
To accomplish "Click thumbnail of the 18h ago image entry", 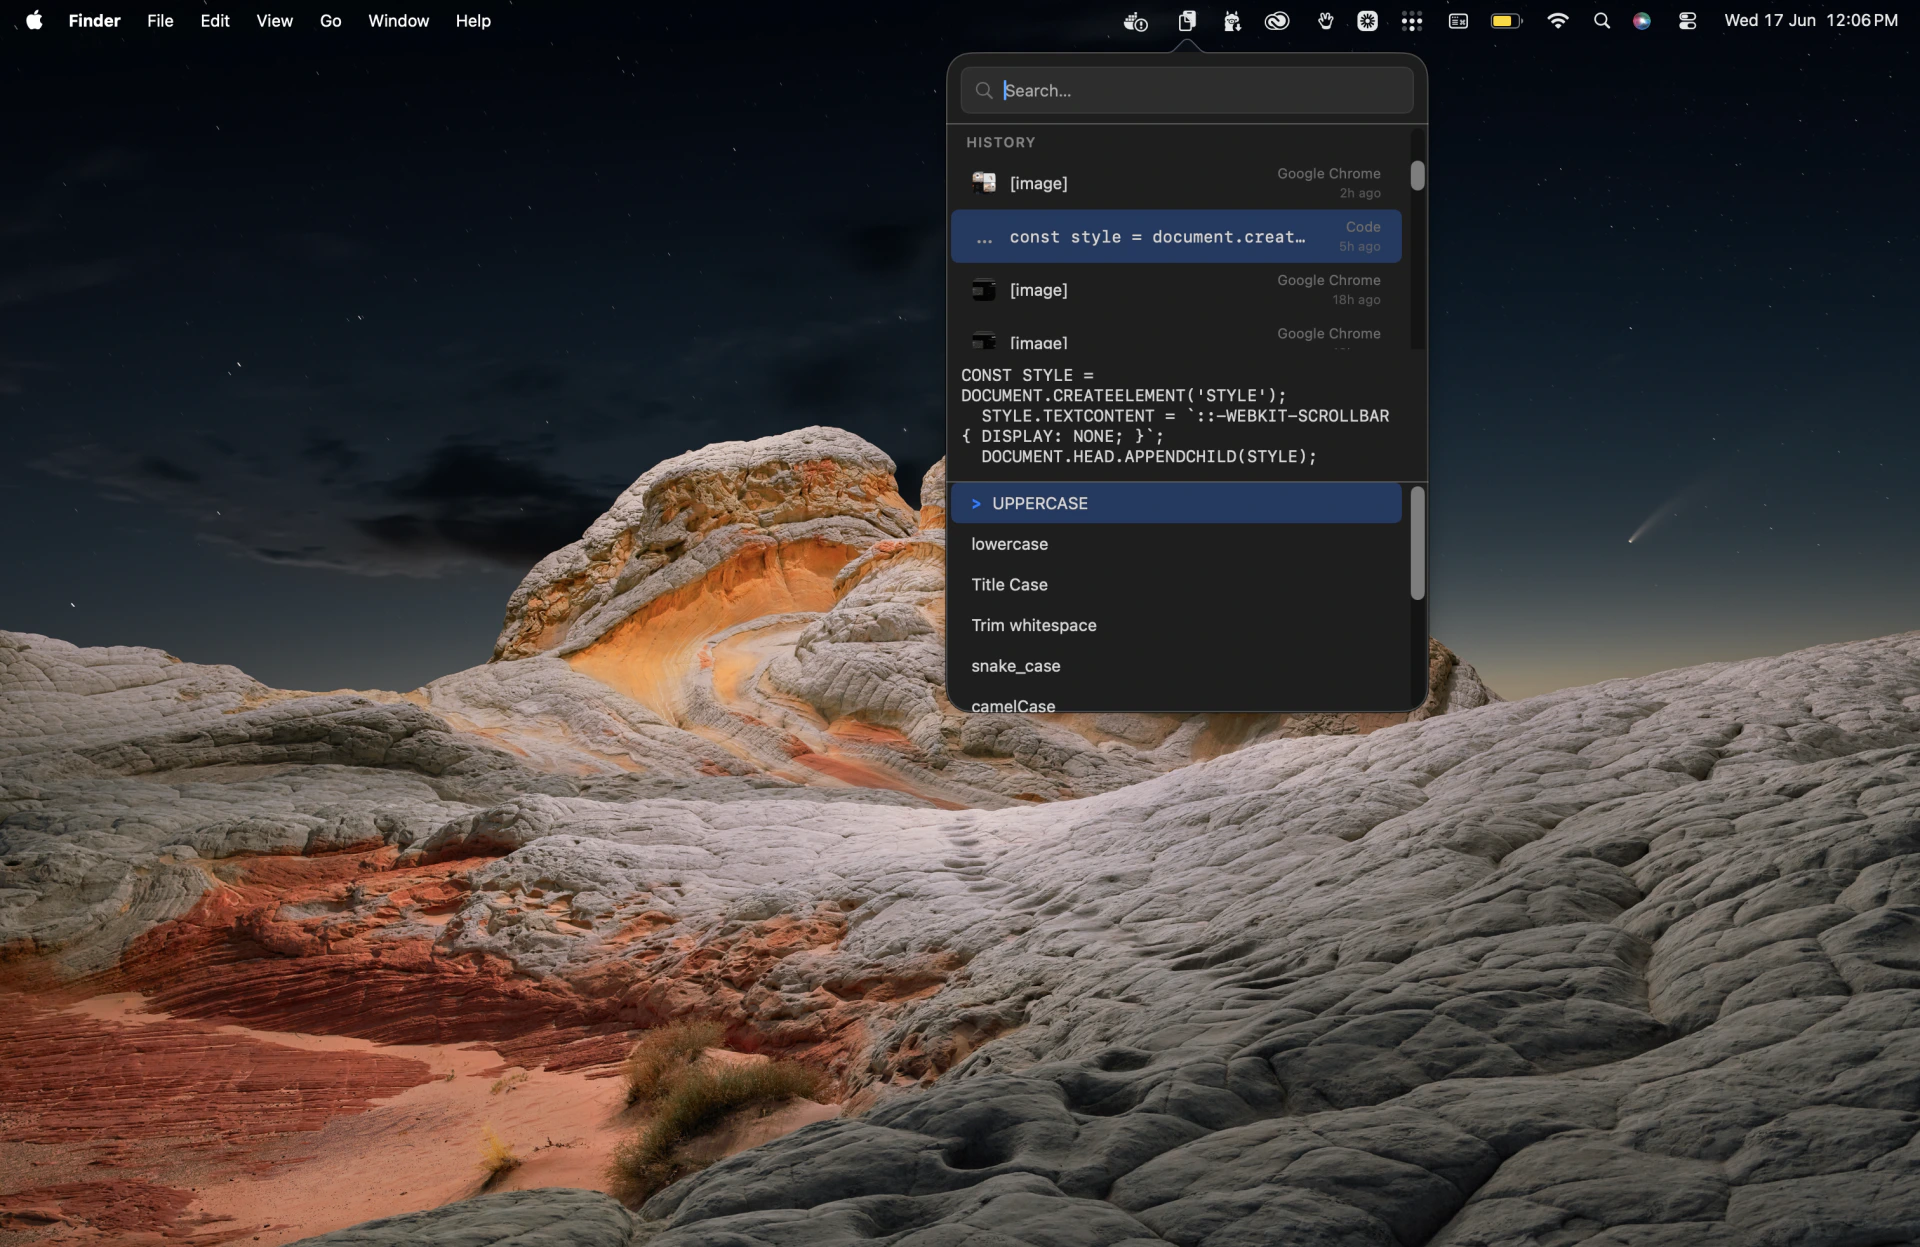I will tap(984, 290).
